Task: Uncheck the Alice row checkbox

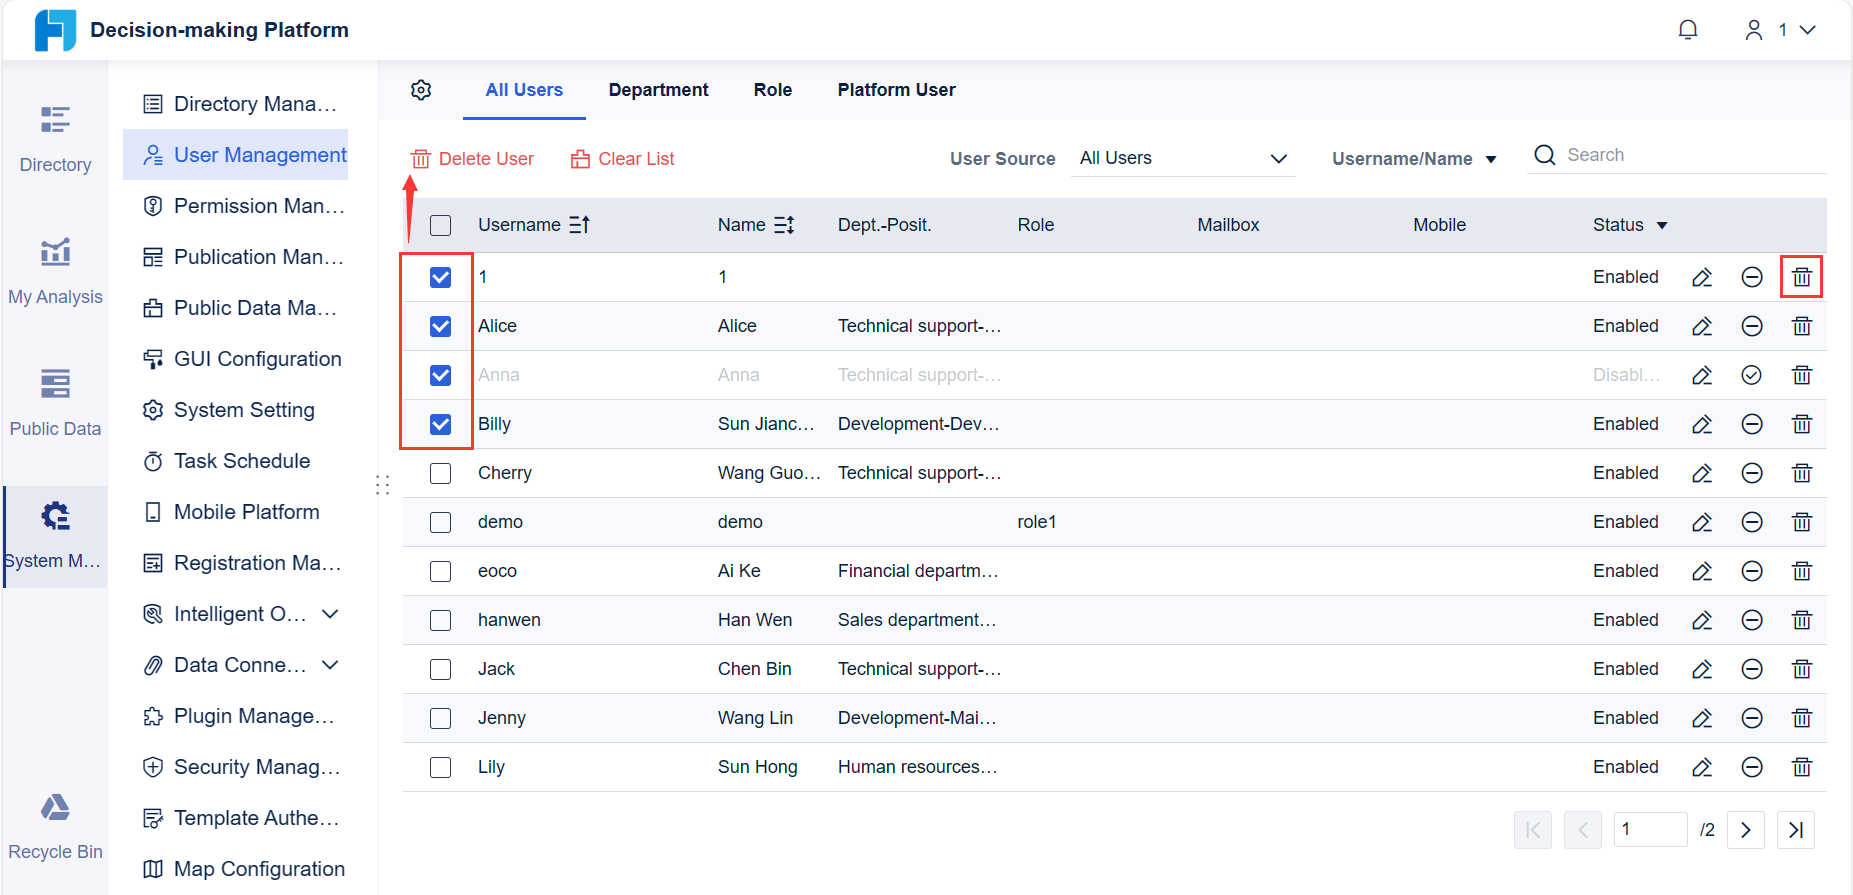Action: (x=440, y=326)
